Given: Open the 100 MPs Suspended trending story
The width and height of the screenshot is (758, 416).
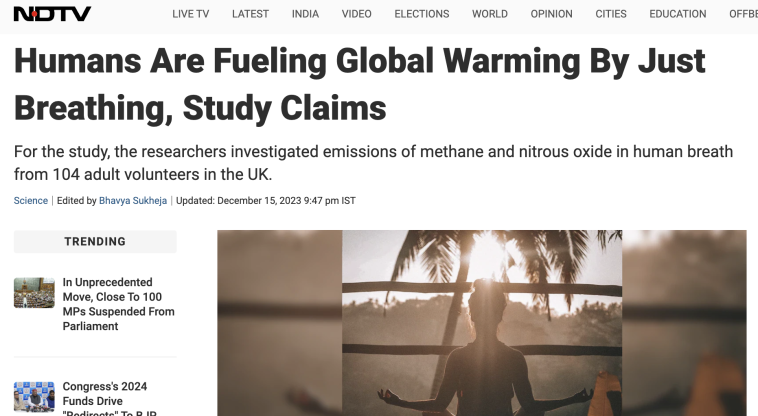Looking at the screenshot, I should click(x=118, y=304).
